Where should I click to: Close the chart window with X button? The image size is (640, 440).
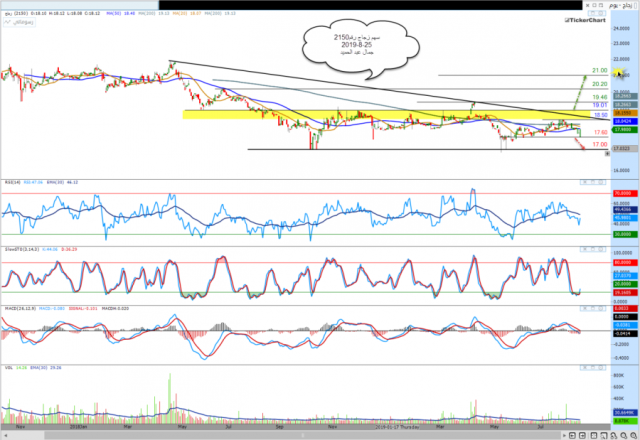(x=588, y=5)
